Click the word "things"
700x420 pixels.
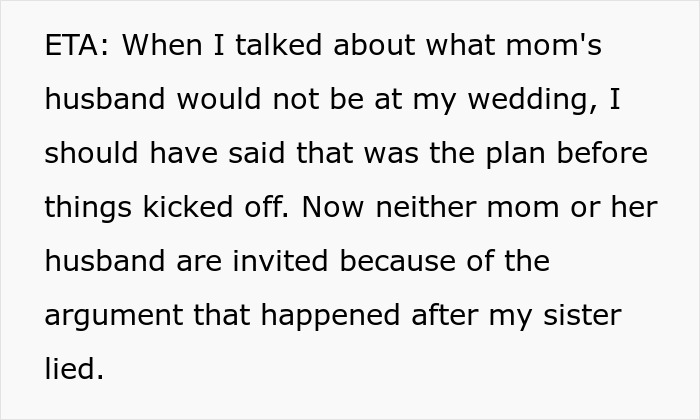(88, 208)
